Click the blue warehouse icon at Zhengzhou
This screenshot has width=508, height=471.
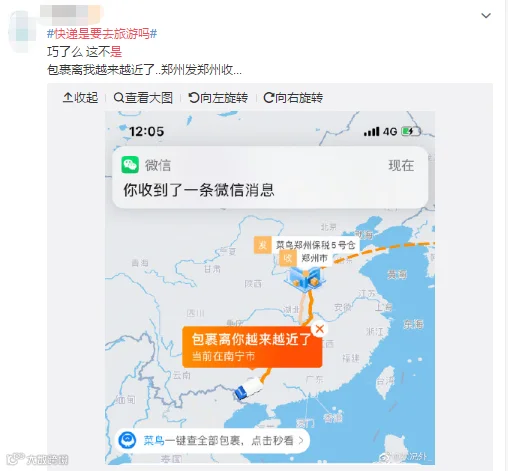(305, 279)
